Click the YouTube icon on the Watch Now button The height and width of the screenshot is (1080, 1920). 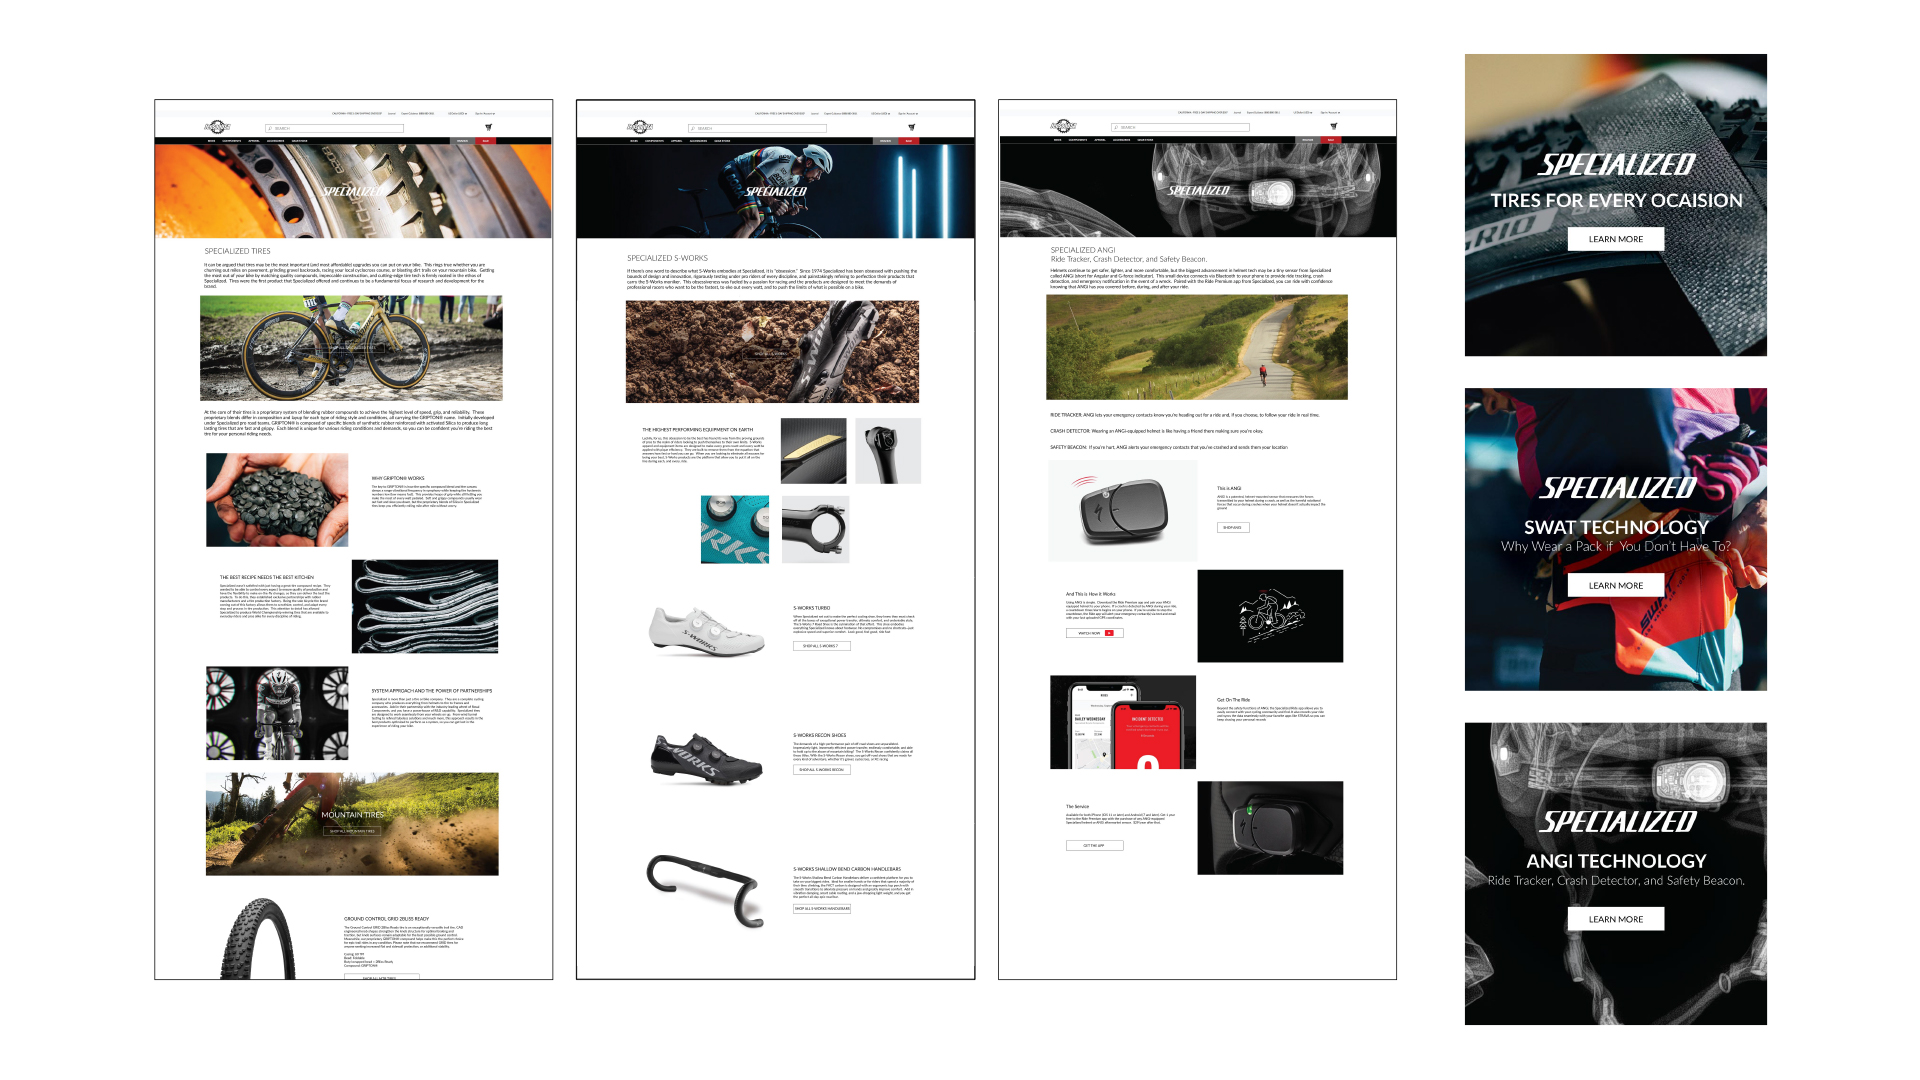(1109, 633)
